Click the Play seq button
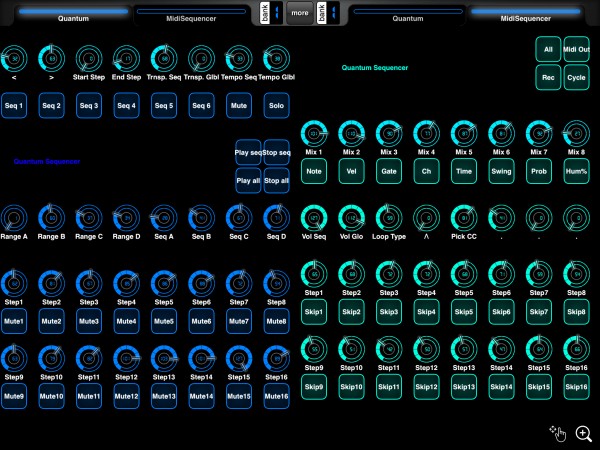This screenshot has width=600, height=450. (x=248, y=152)
